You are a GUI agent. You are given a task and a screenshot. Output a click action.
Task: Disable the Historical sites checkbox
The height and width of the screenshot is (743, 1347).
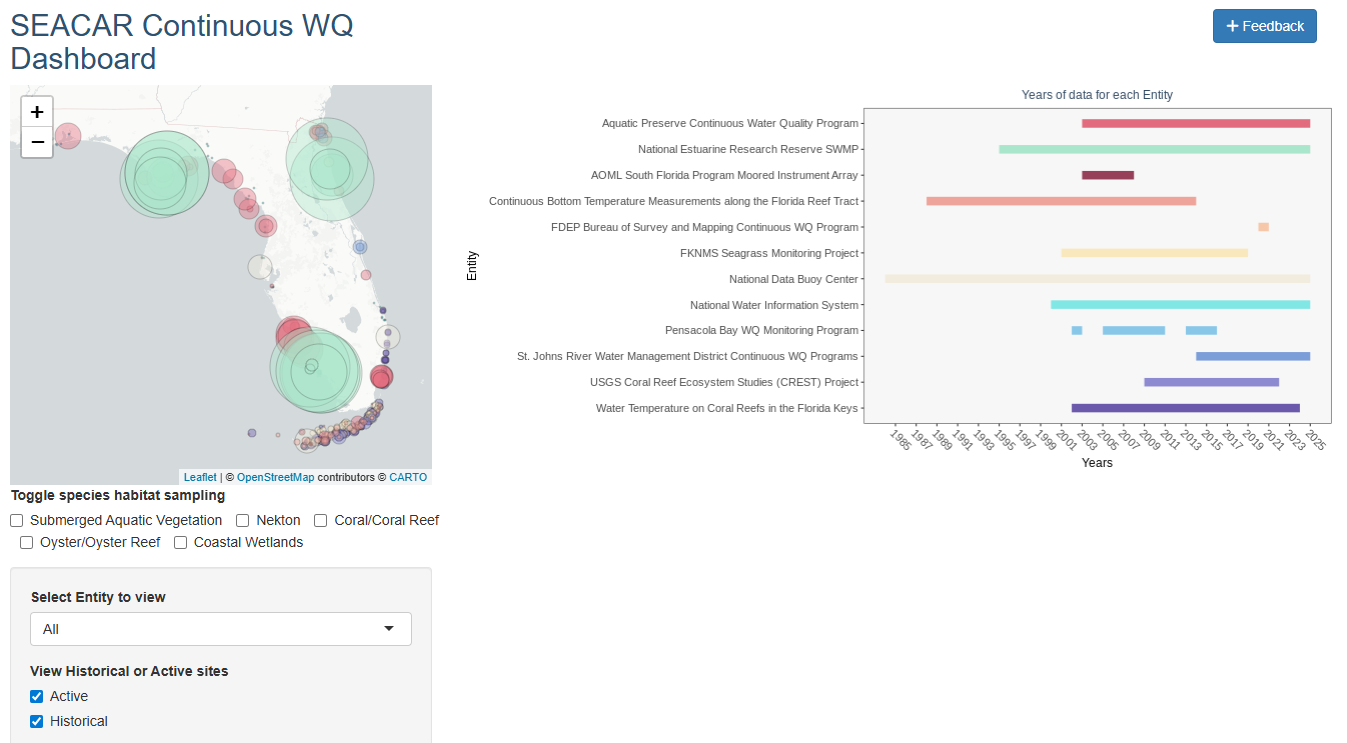tap(37, 721)
